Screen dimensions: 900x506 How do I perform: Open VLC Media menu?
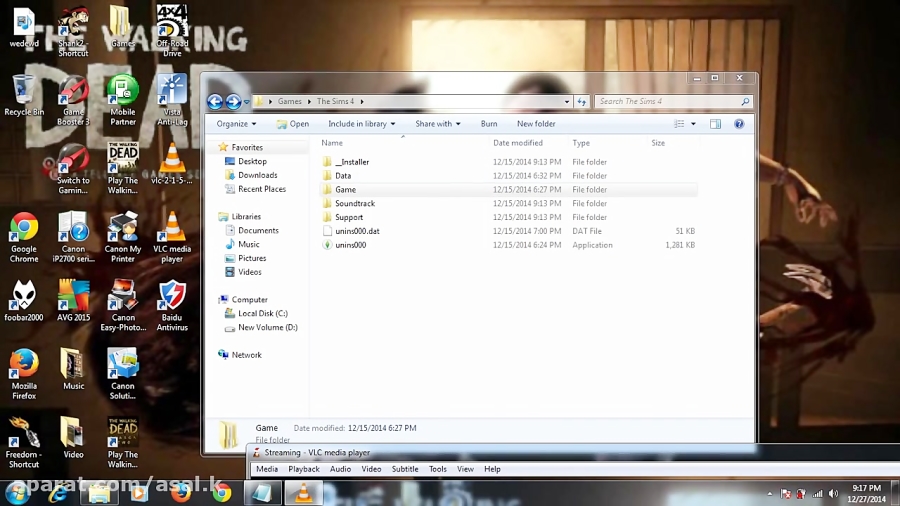click(x=267, y=469)
